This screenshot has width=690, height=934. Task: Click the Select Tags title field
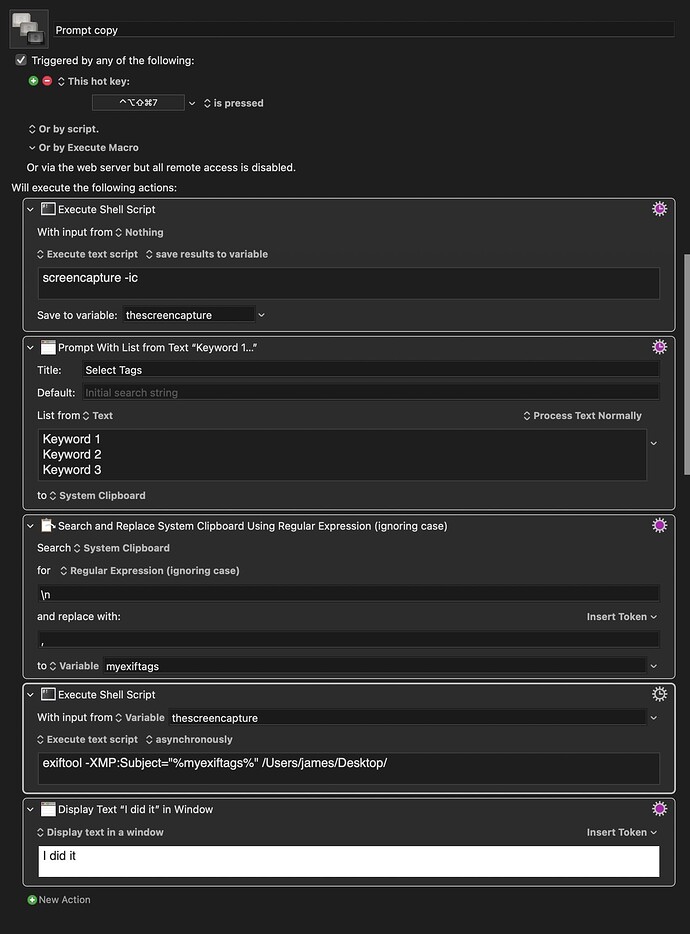(x=371, y=370)
